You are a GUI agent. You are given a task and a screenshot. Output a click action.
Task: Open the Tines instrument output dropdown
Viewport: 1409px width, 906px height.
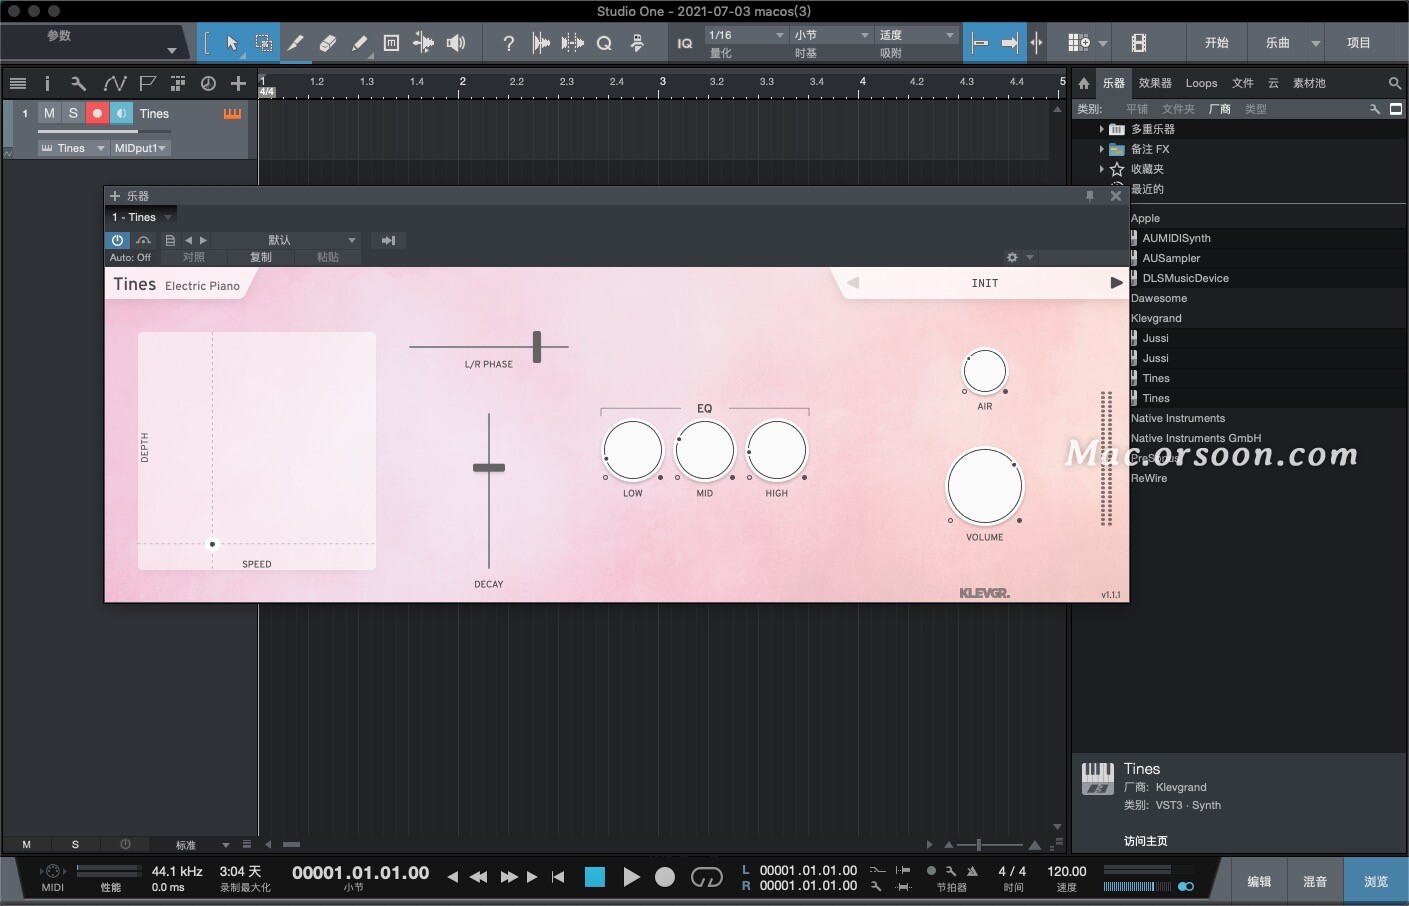click(73, 148)
